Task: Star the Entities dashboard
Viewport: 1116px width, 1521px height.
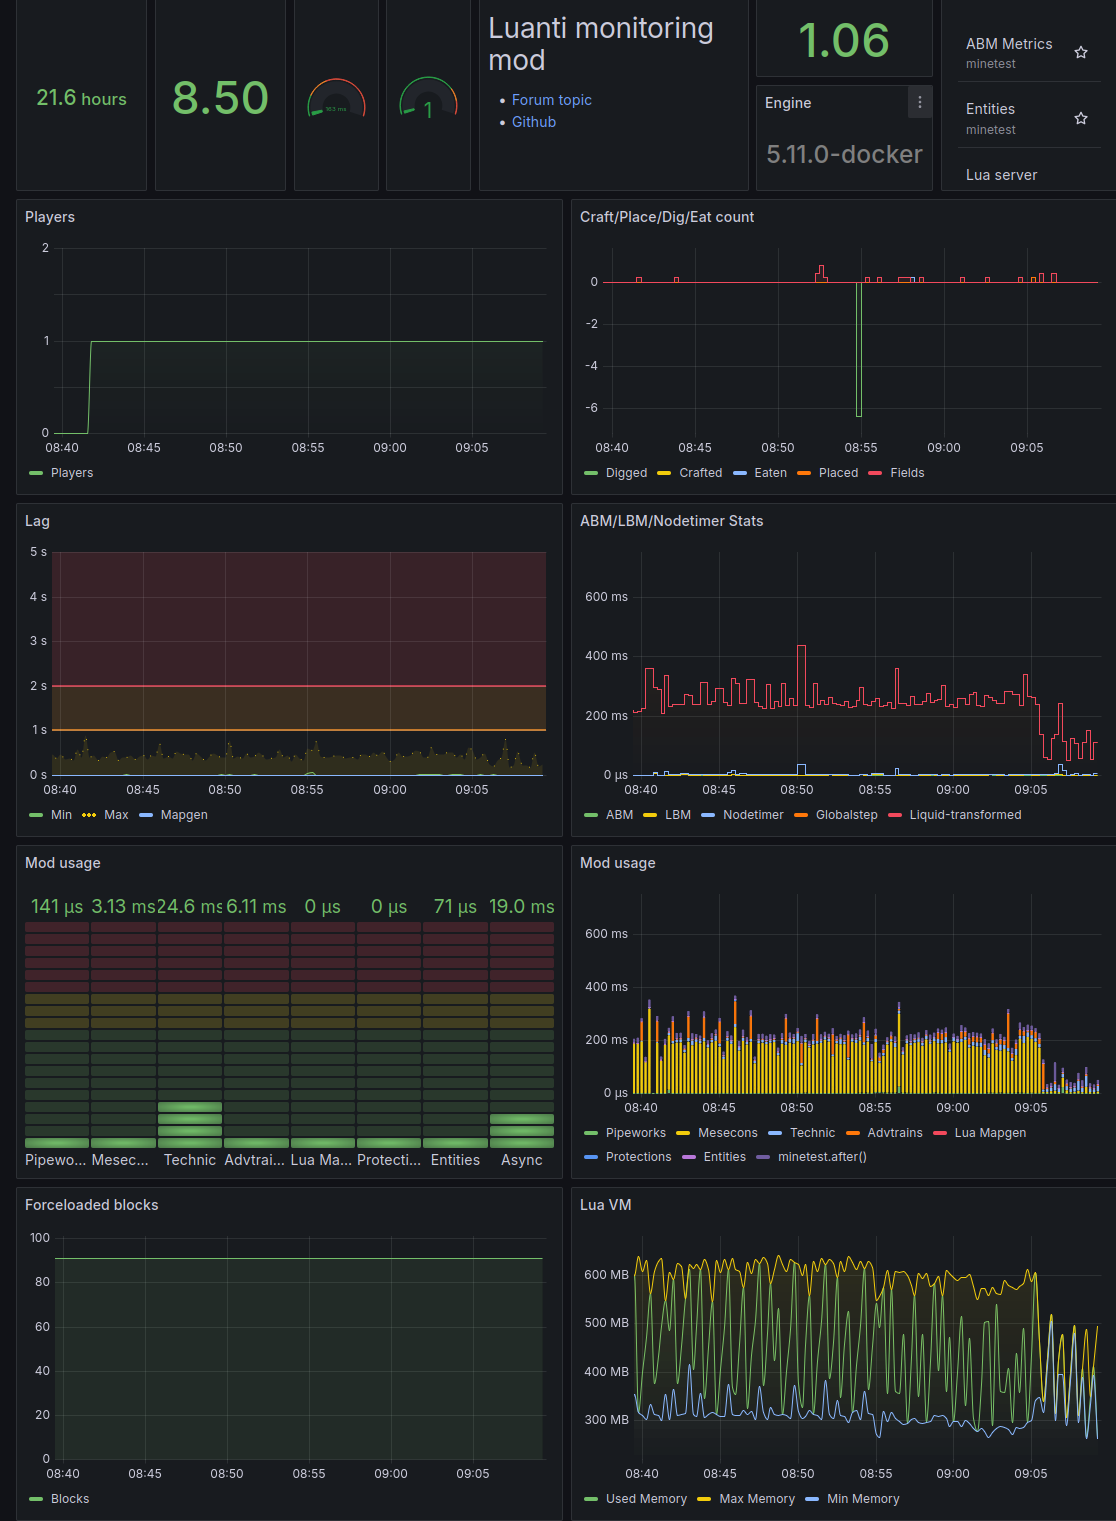Action: coord(1080,118)
